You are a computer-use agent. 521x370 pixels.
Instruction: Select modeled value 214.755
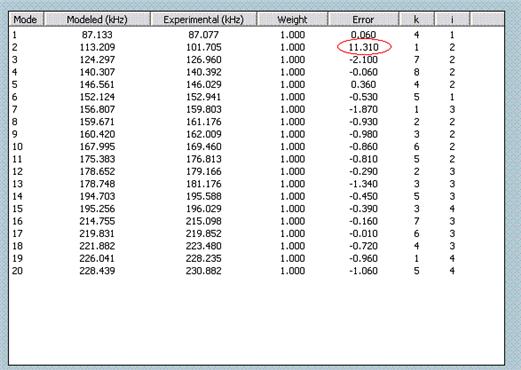click(97, 221)
